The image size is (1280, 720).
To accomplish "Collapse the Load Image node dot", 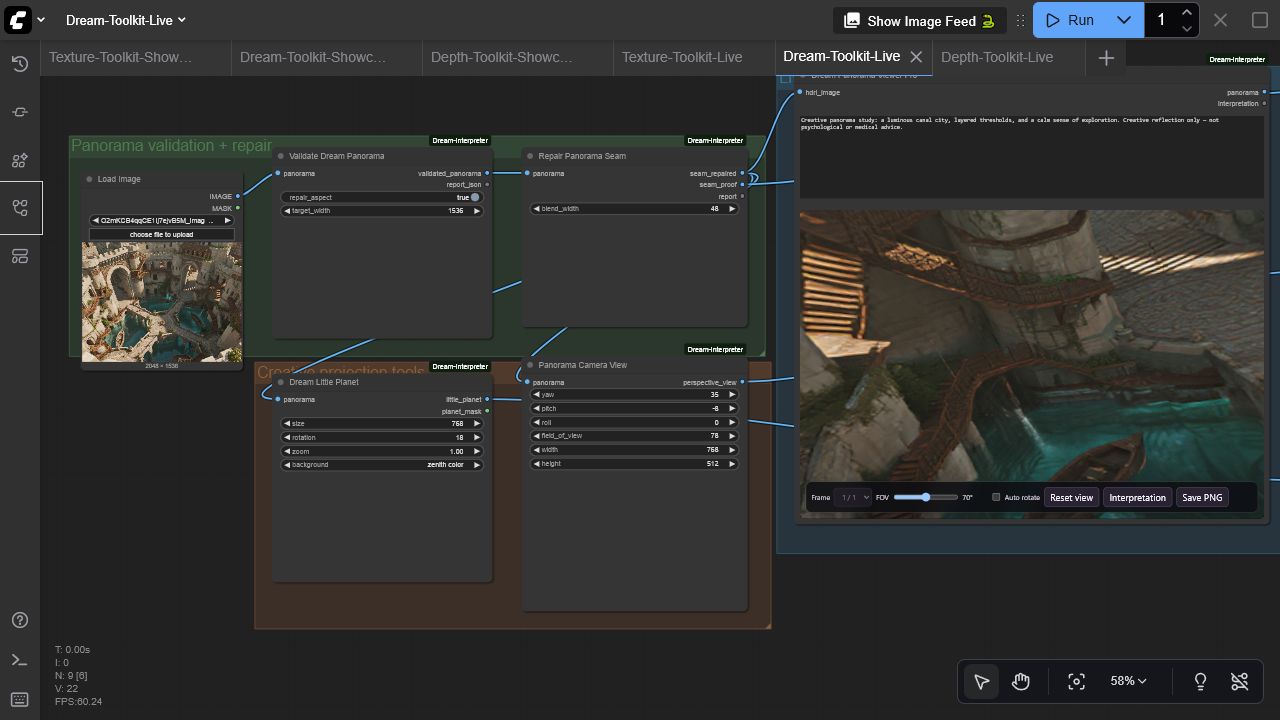I will pos(89,180).
